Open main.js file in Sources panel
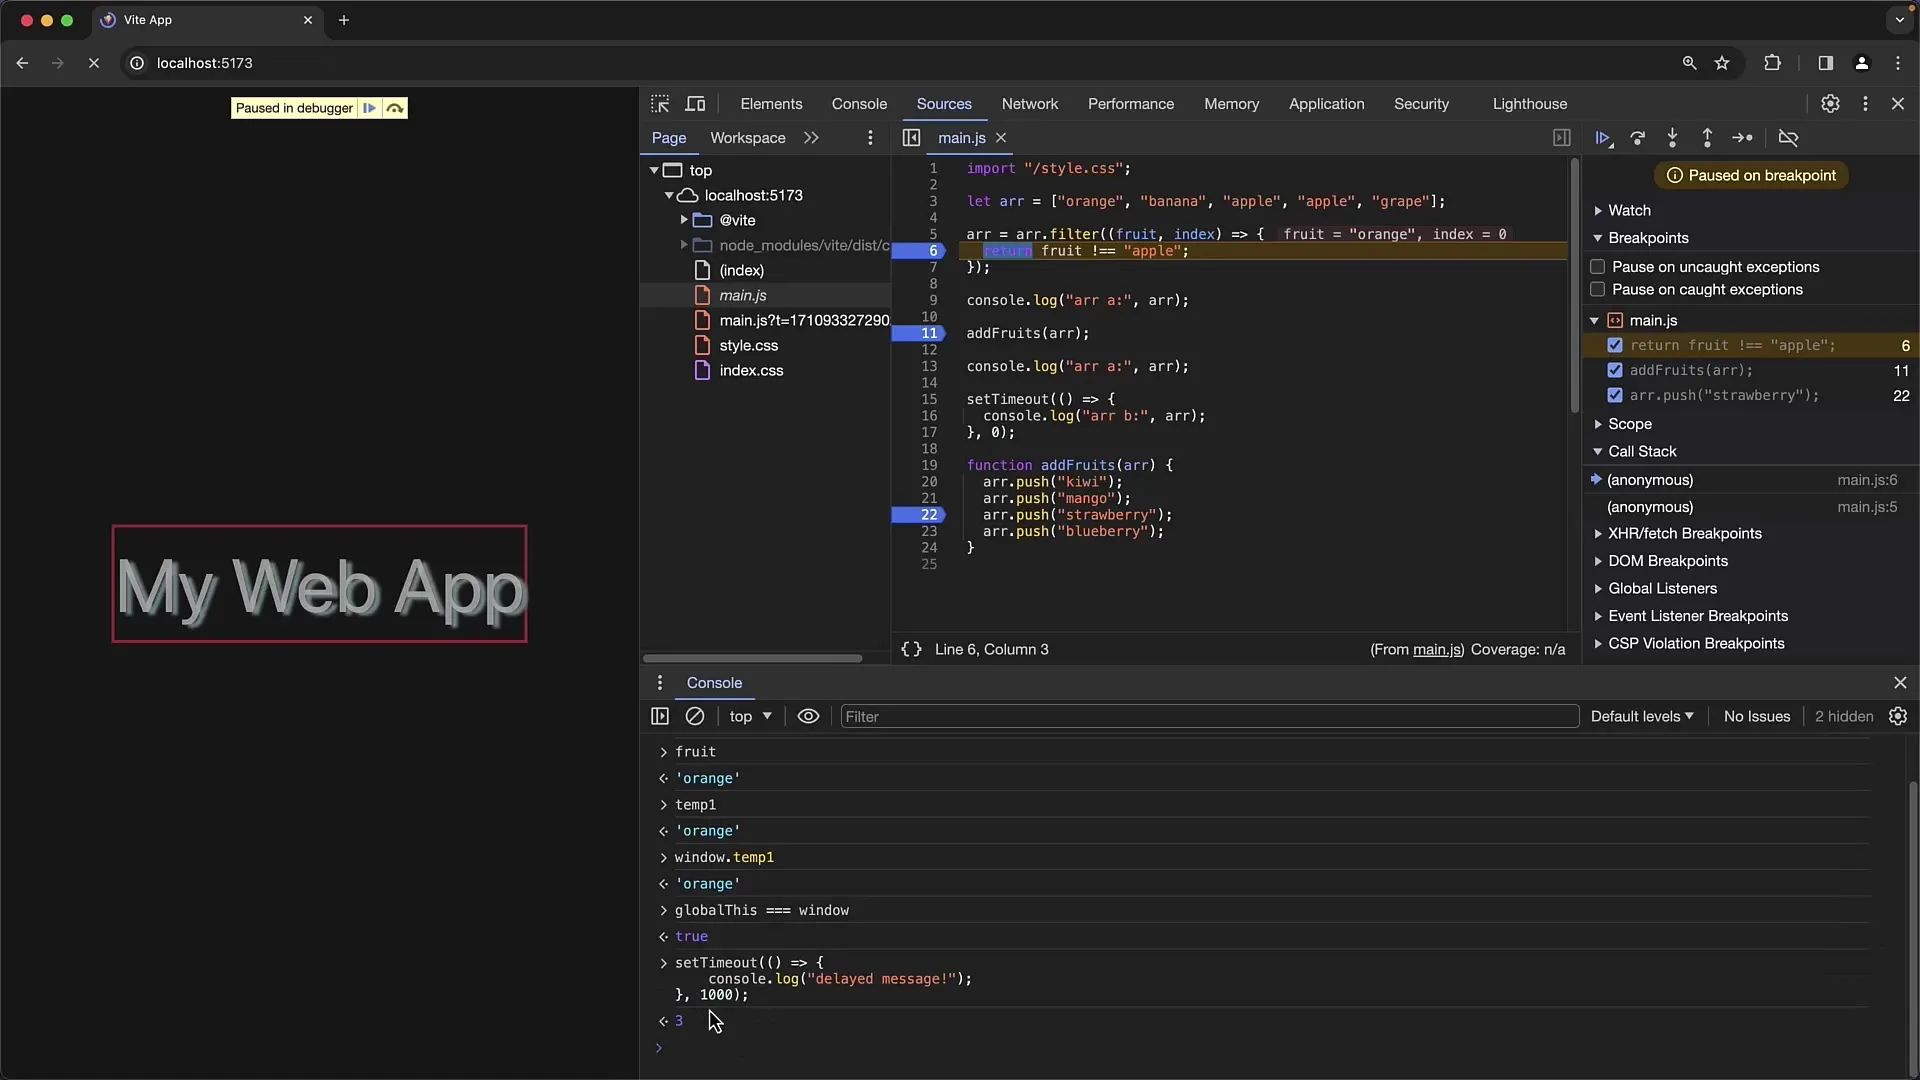The width and height of the screenshot is (1920, 1080). pyautogui.click(x=741, y=294)
